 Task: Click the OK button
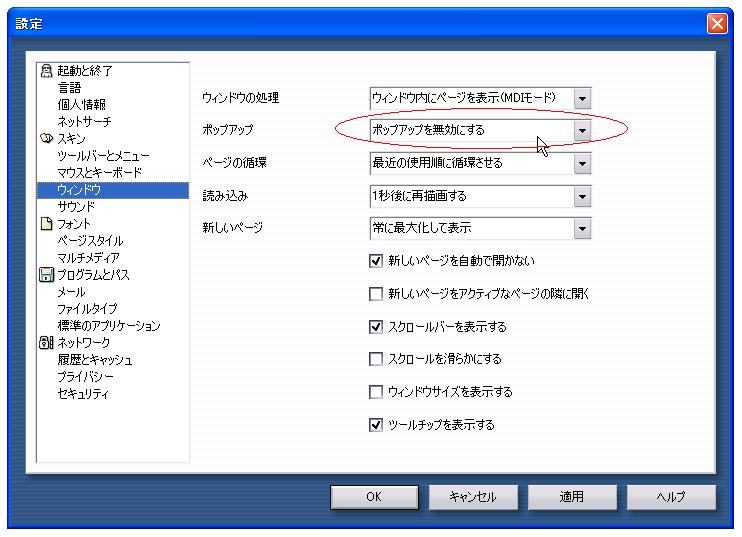point(374,497)
